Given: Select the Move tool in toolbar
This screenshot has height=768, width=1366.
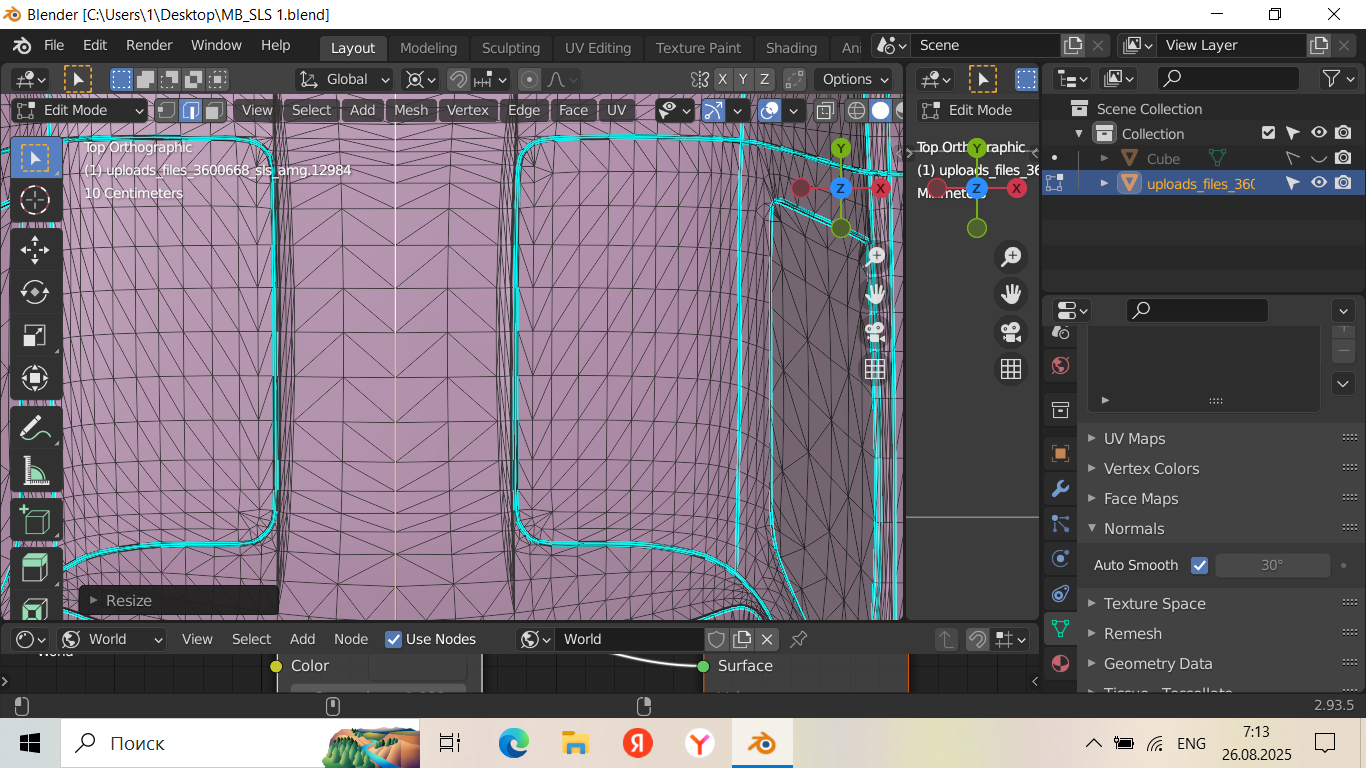Looking at the screenshot, I should (35, 249).
